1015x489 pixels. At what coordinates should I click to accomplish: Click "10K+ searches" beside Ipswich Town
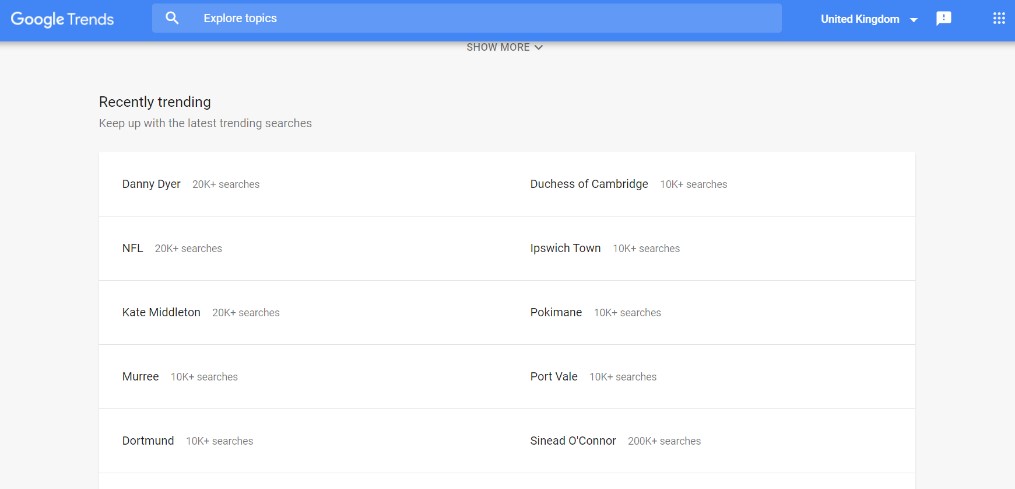click(x=646, y=249)
